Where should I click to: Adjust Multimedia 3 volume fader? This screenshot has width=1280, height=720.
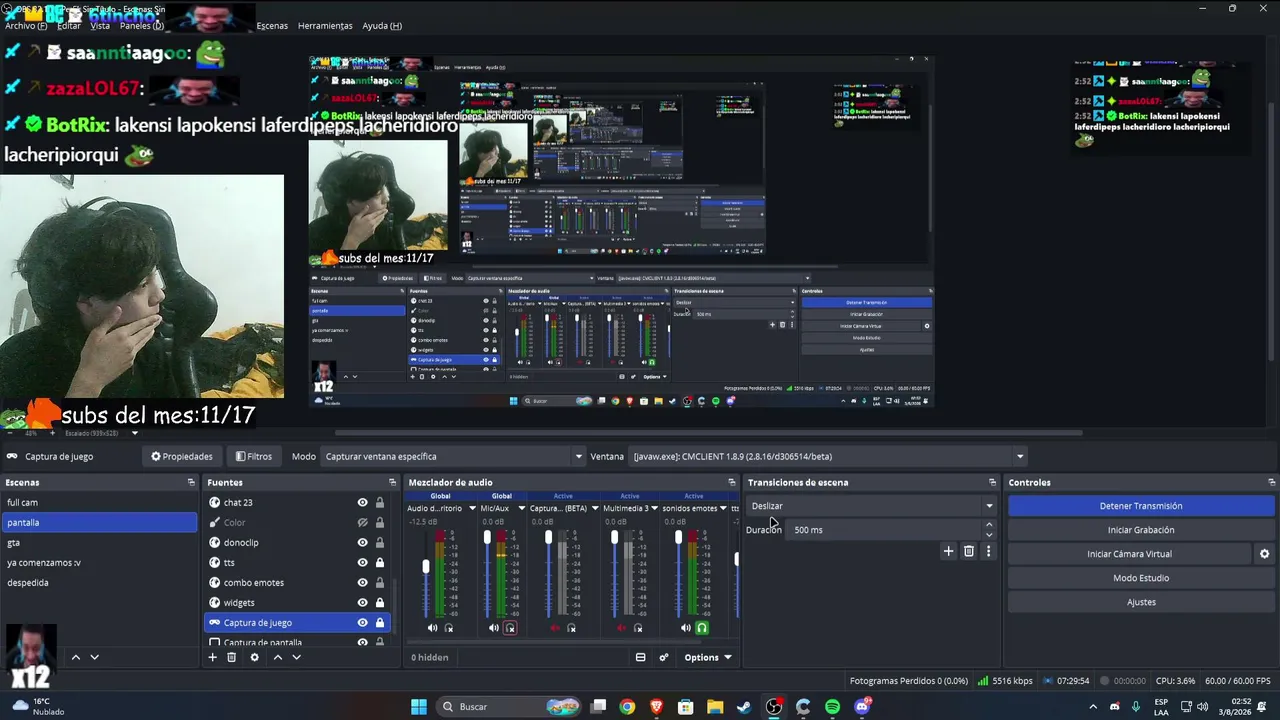[614, 538]
